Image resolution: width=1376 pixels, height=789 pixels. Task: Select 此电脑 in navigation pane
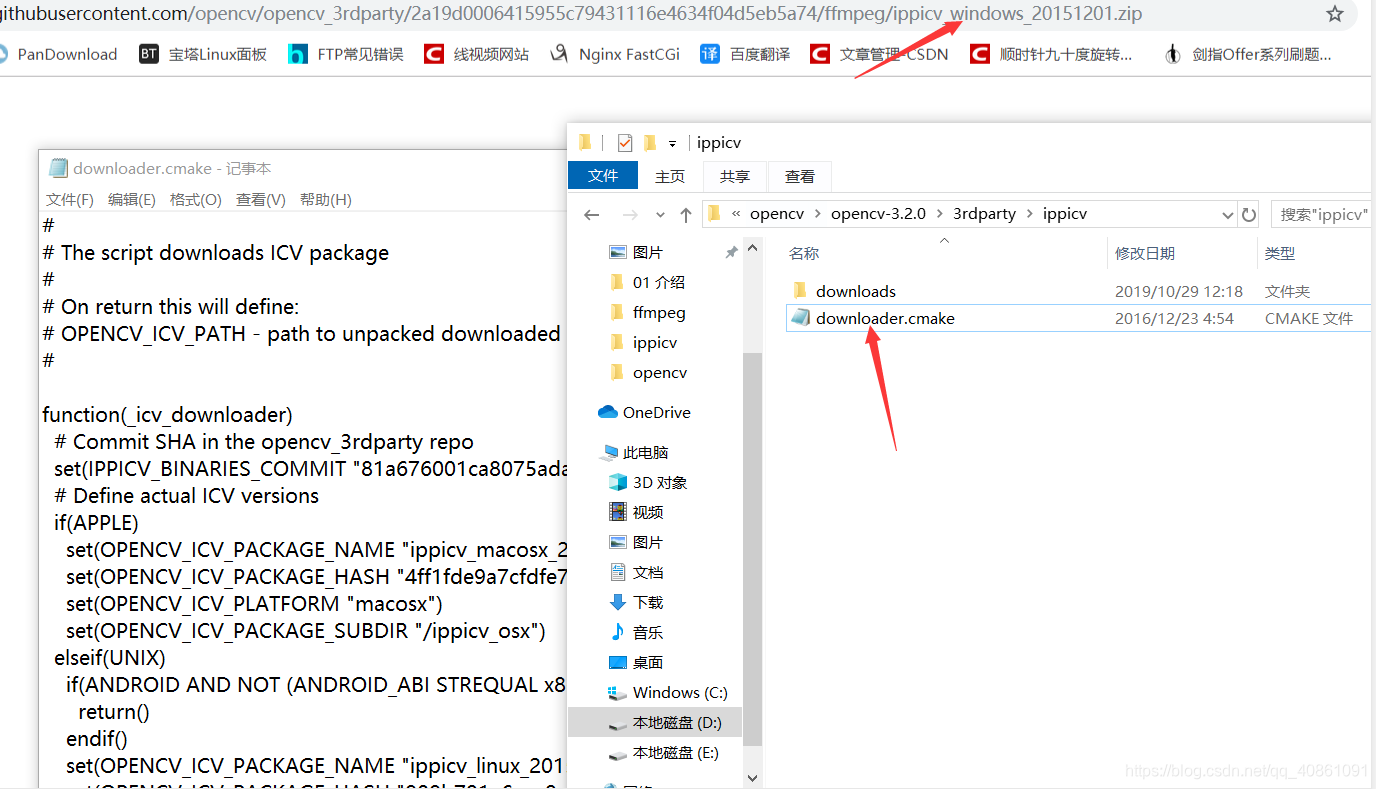pos(635,452)
